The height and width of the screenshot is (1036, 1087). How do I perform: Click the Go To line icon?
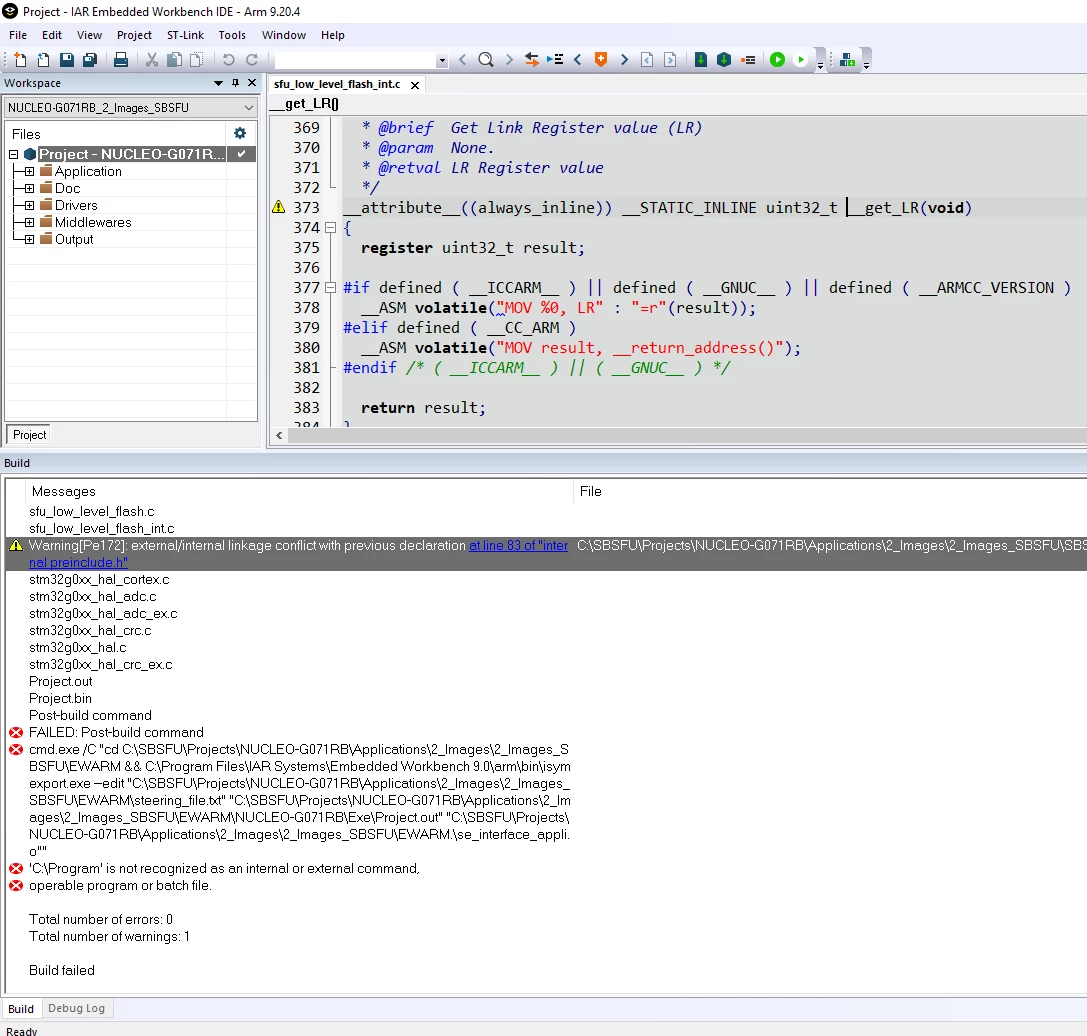[x=555, y=60]
